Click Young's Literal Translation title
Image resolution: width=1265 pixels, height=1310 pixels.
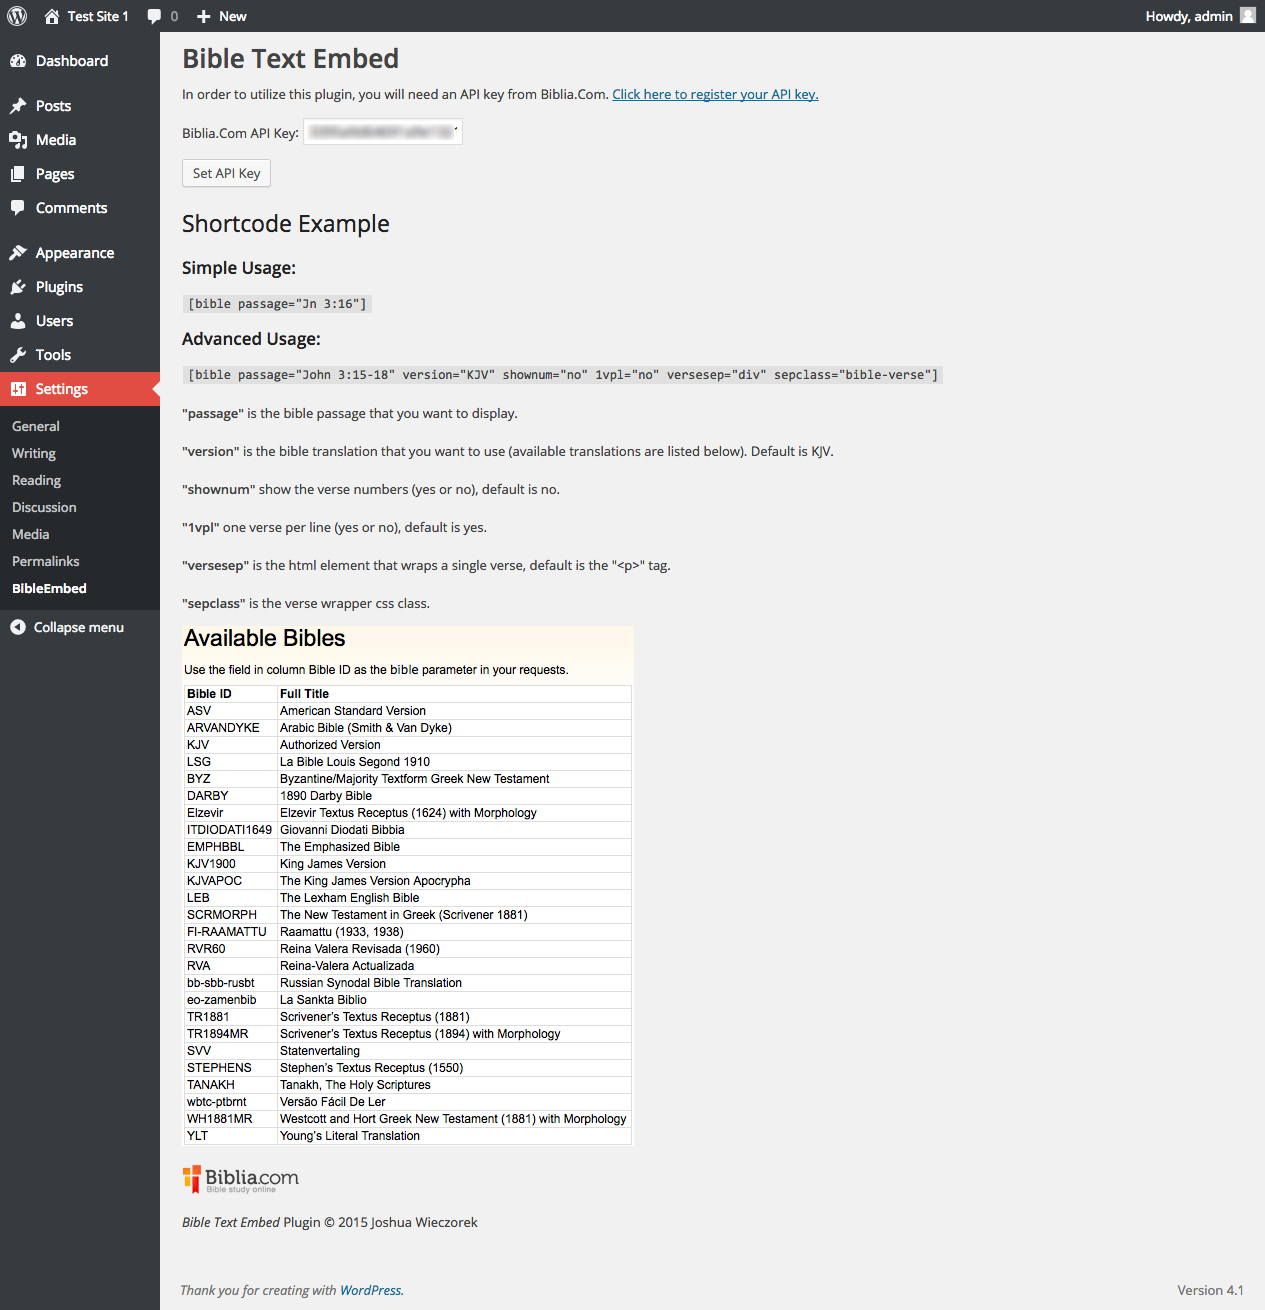(349, 1136)
